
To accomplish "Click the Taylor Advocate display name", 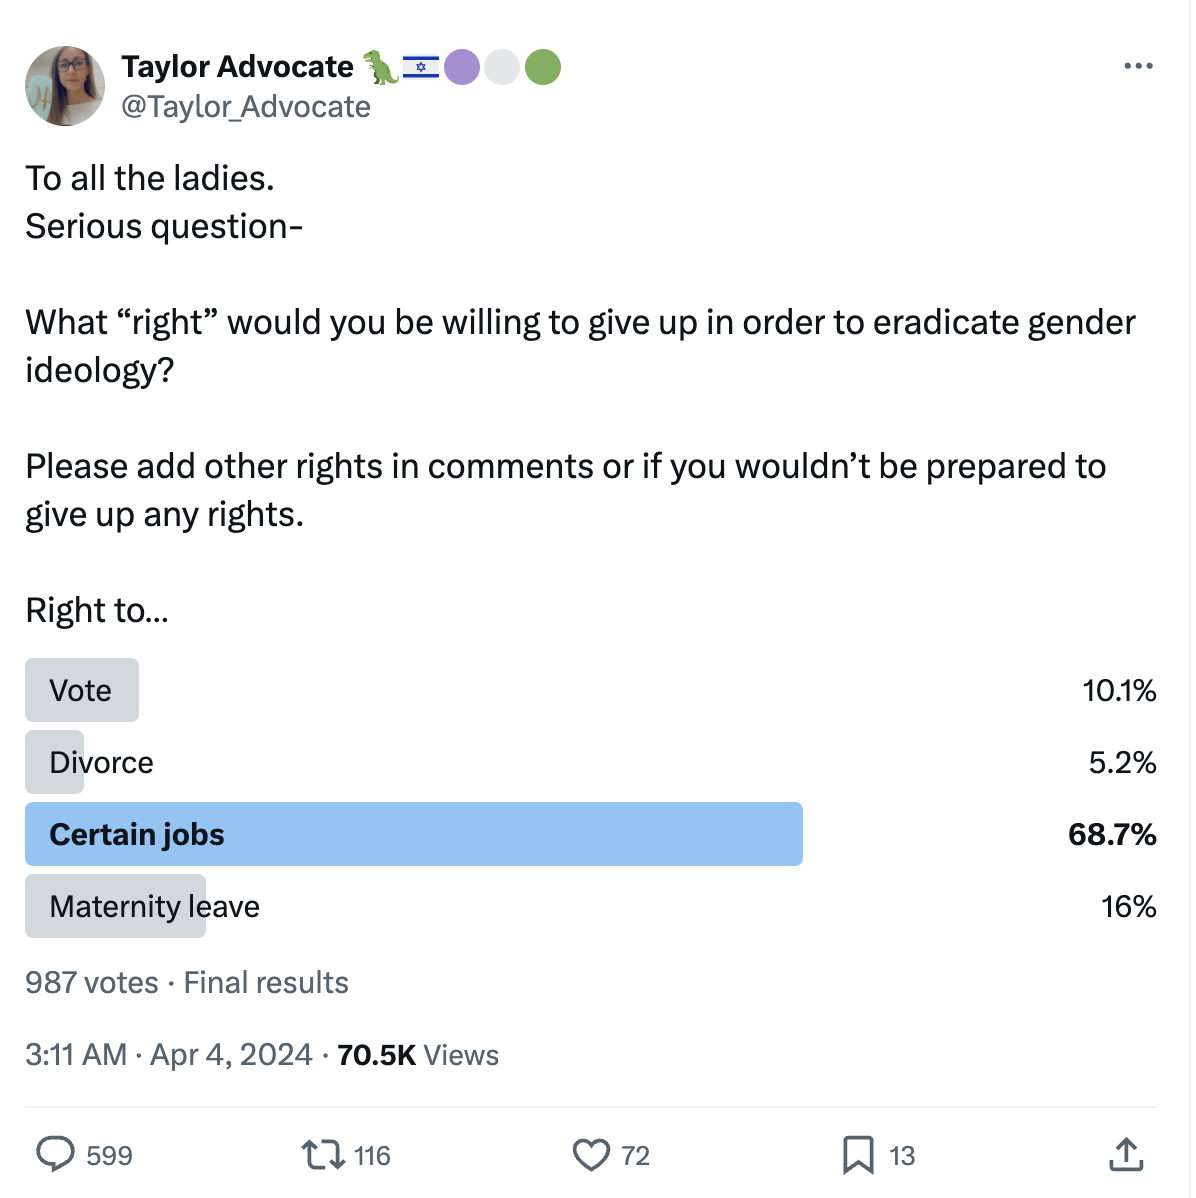I will pyautogui.click(x=237, y=67).
